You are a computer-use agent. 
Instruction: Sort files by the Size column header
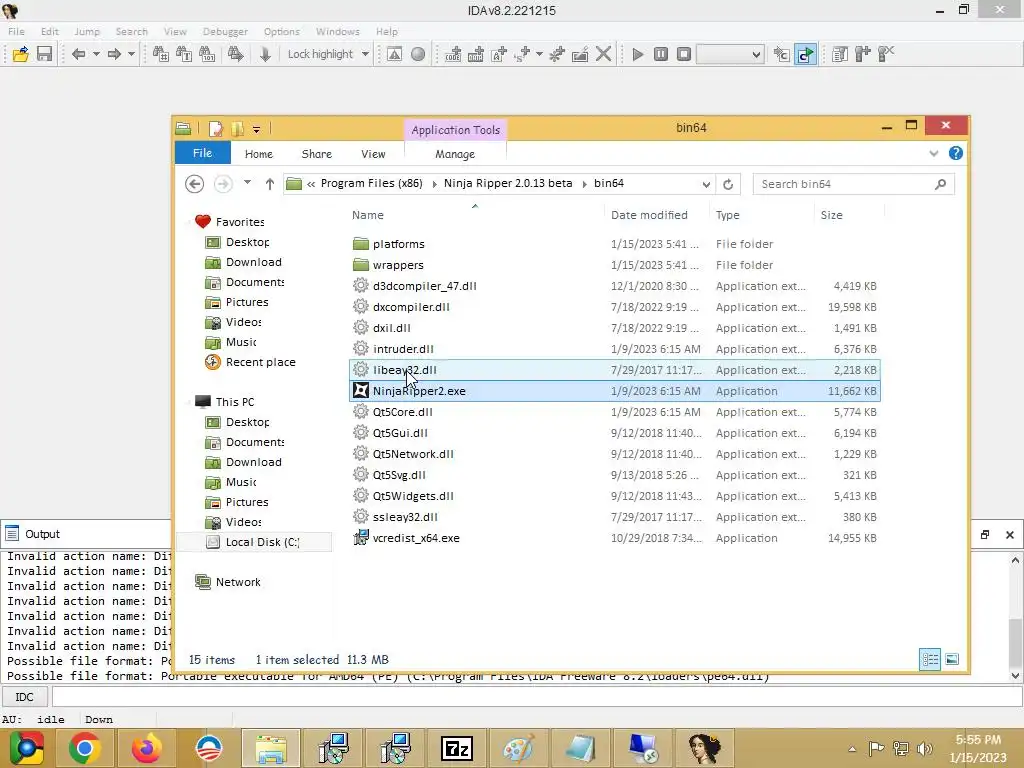[831, 215]
